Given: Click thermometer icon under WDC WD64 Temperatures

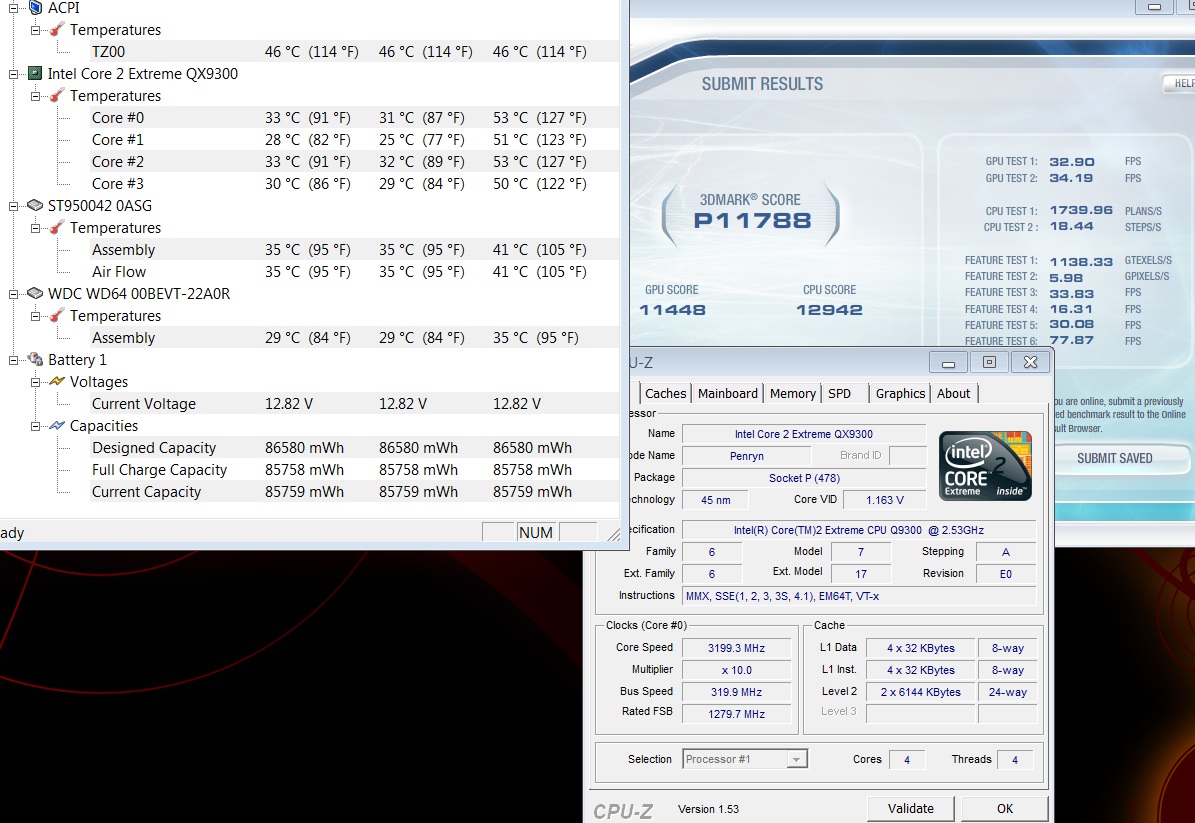Looking at the screenshot, I should [x=56, y=315].
